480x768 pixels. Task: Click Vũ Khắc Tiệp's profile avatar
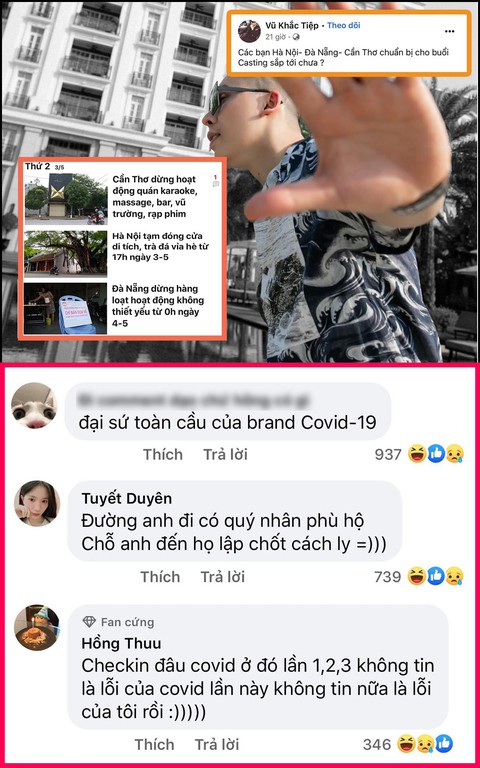coord(249,31)
